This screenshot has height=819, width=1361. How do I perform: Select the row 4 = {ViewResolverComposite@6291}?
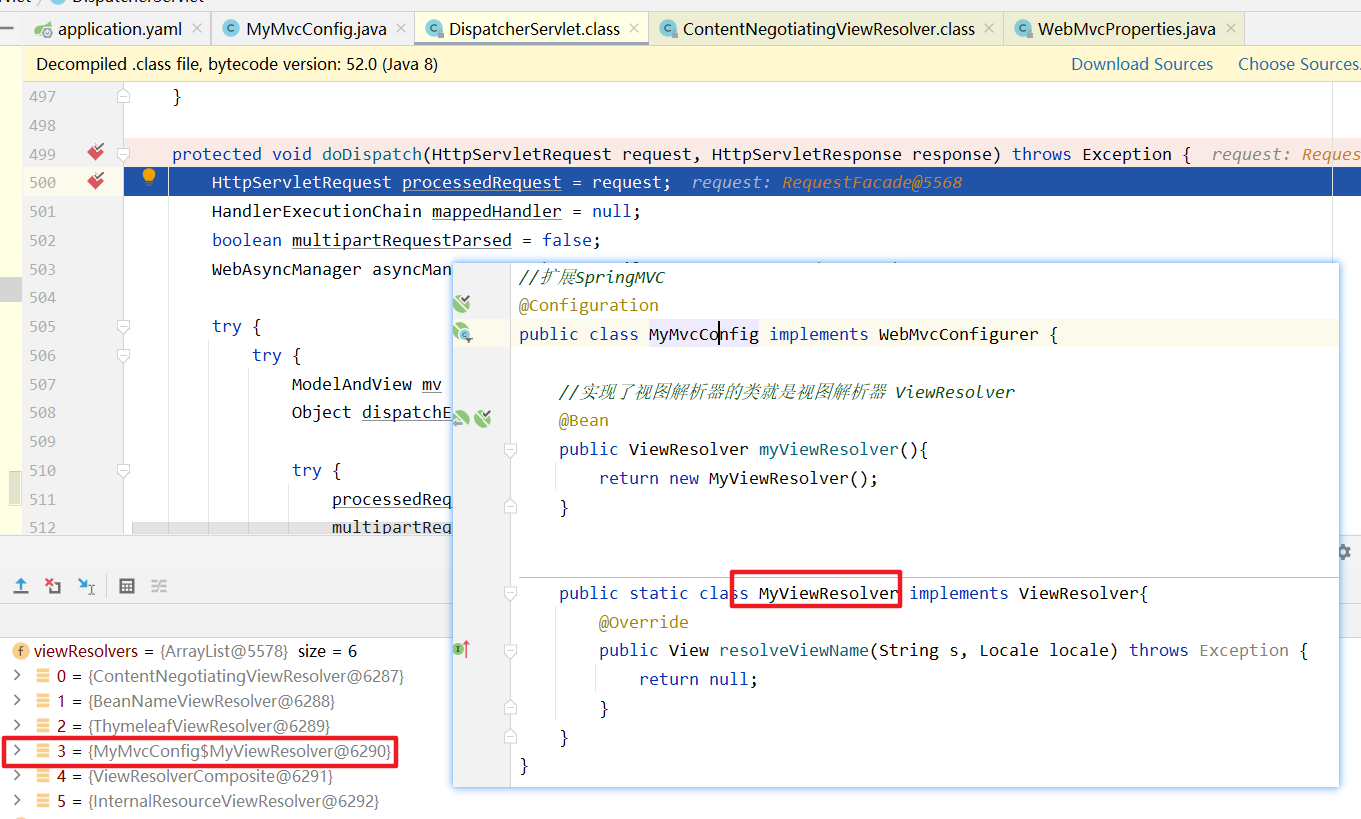point(226,775)
